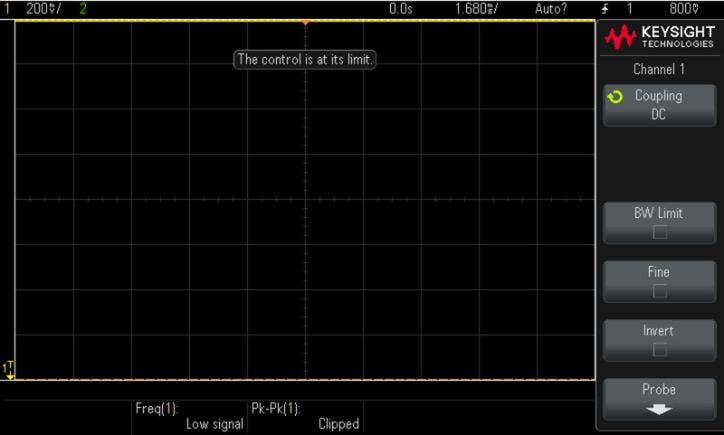Click the Pk-Pk(1) Clipped measurement
This screenshot has width=724, height=435.
tap(303, 416)
